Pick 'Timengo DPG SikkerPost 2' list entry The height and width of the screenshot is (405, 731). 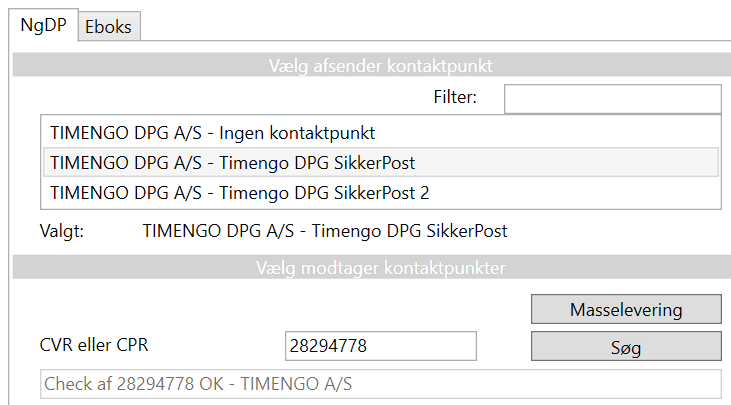(239, 191)
